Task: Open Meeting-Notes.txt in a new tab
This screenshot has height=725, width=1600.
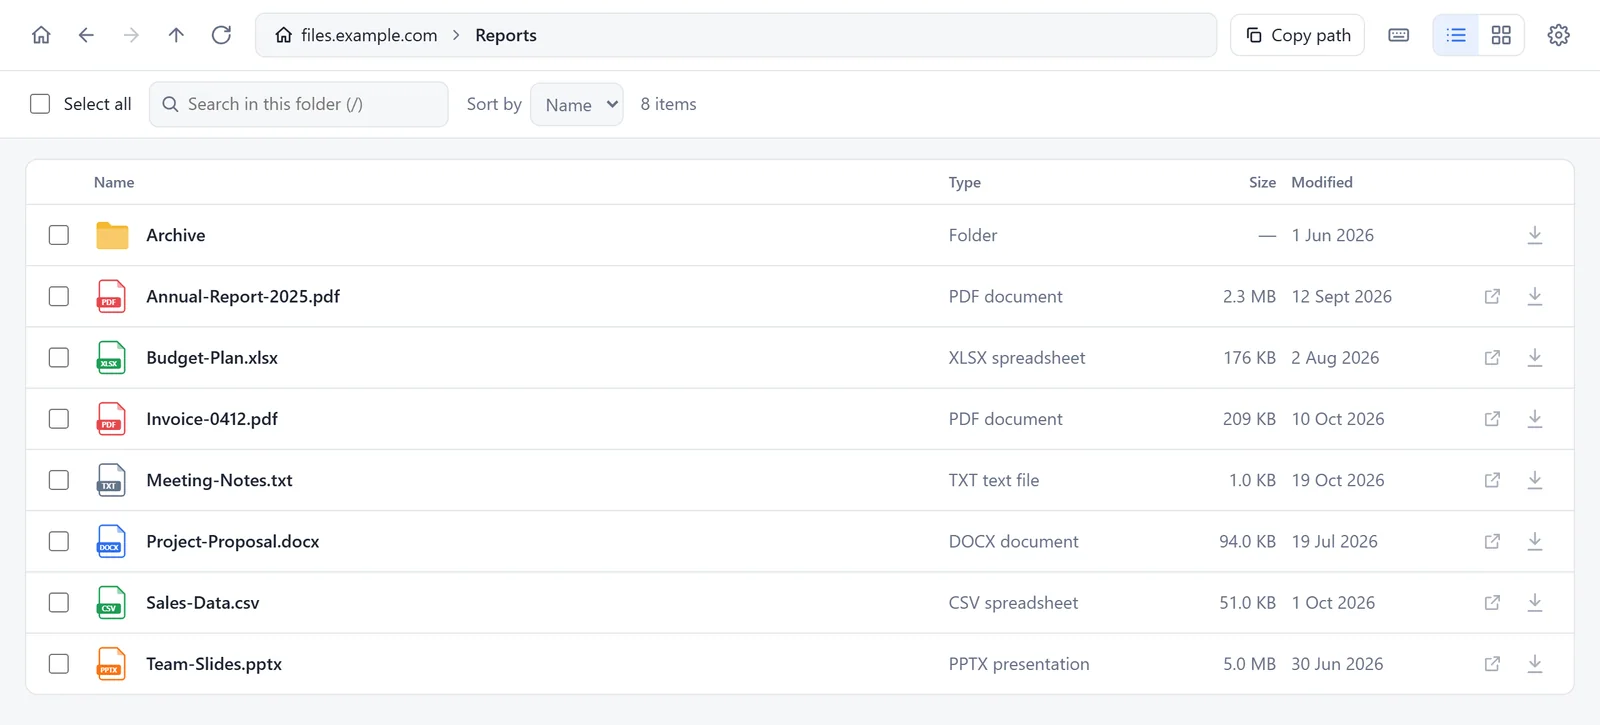Action: (1492, 480)
